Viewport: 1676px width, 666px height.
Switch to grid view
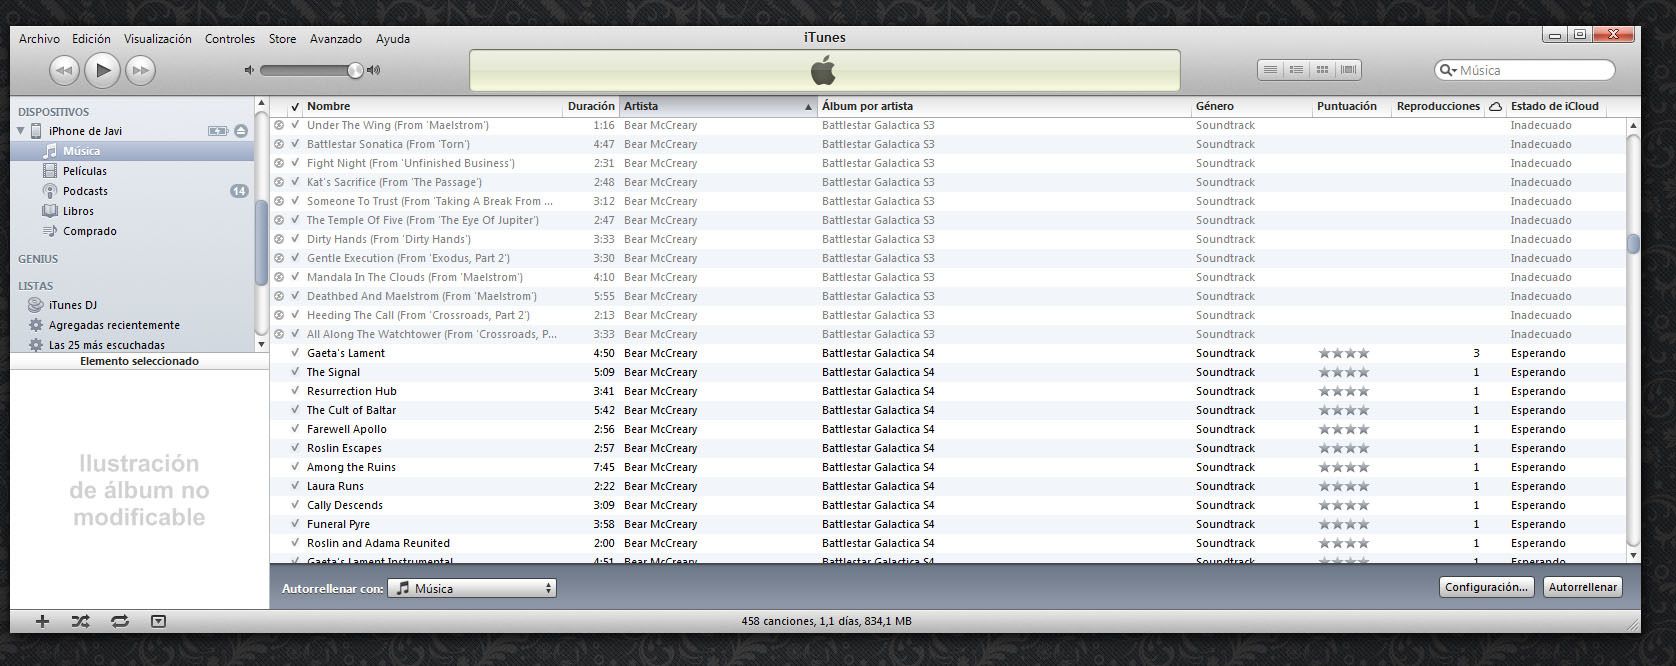point(1322,70)
